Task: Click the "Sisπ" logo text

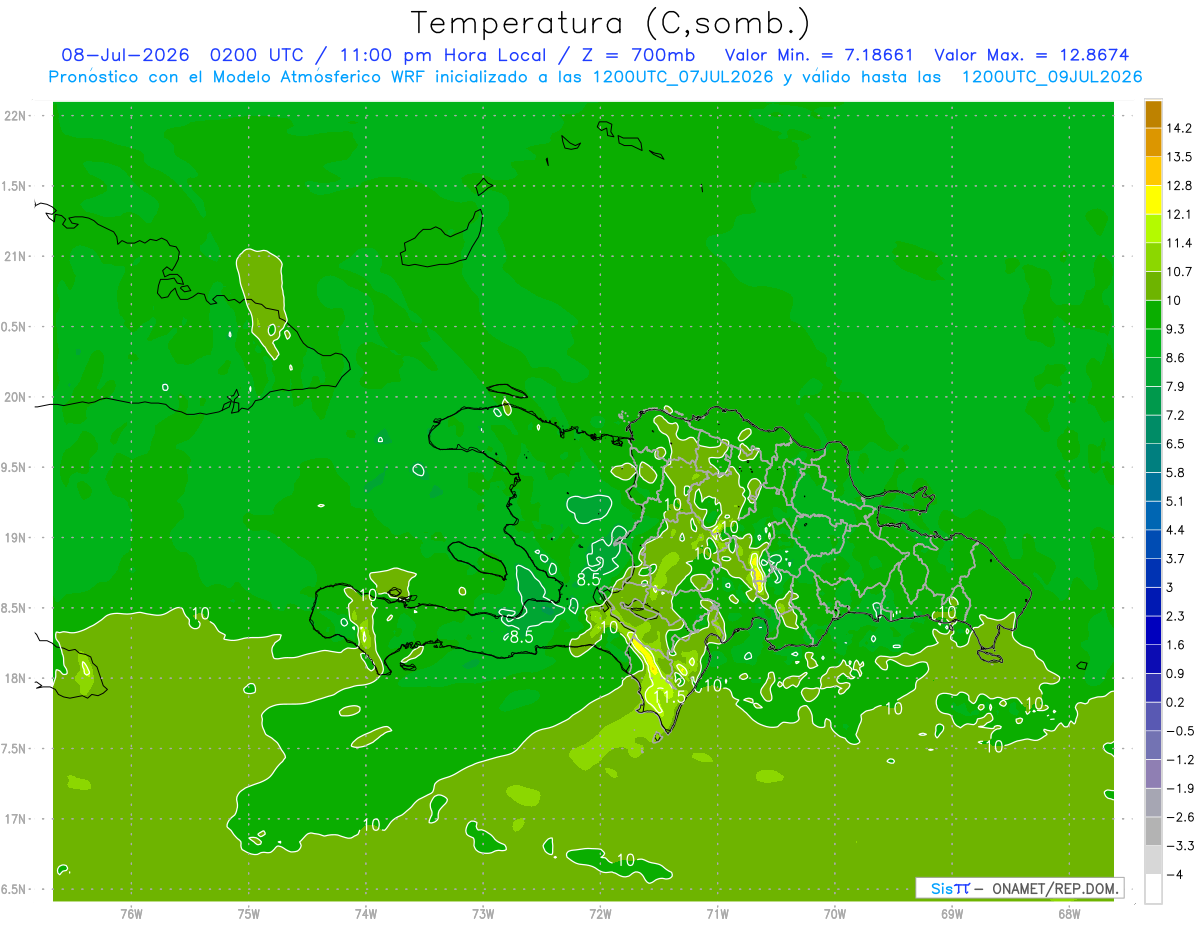Action: pyautogui.click(x=950, y=888)
